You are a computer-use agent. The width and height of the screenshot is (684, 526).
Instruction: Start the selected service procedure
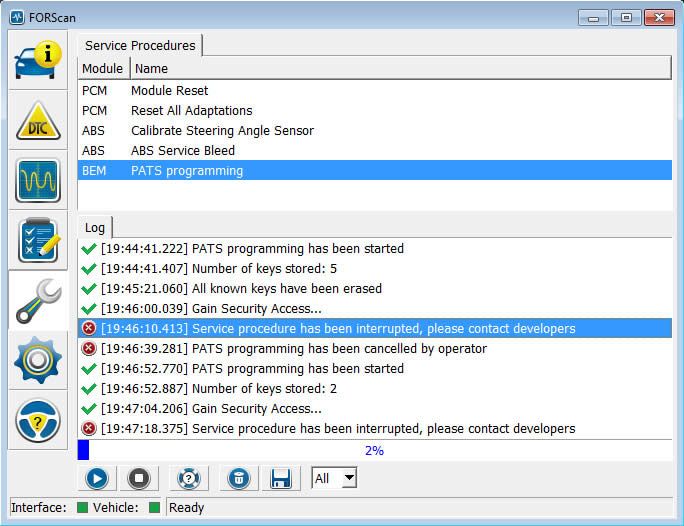tap(97, 478)
